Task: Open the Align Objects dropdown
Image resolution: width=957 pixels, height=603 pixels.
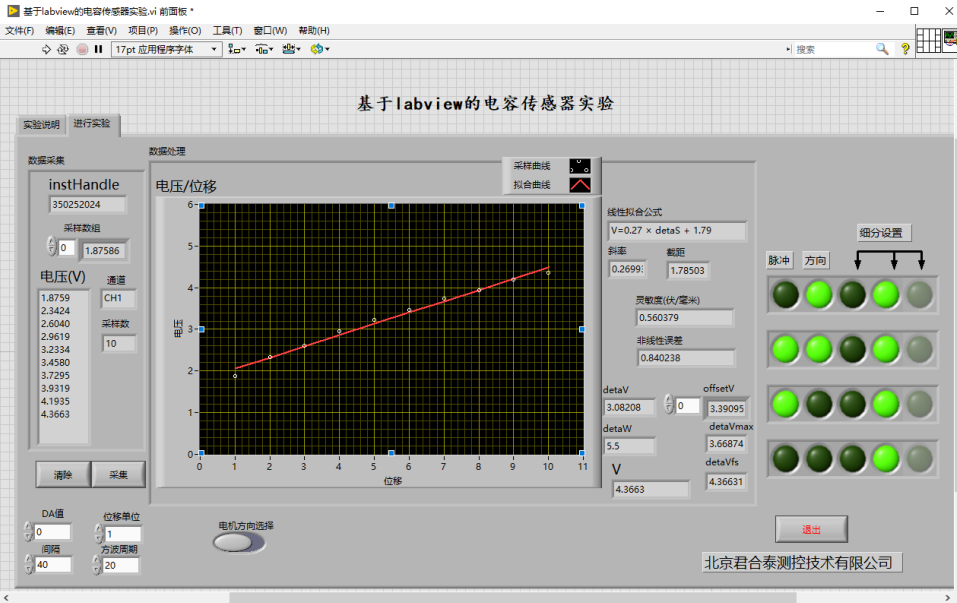Action: click(237, 49)
